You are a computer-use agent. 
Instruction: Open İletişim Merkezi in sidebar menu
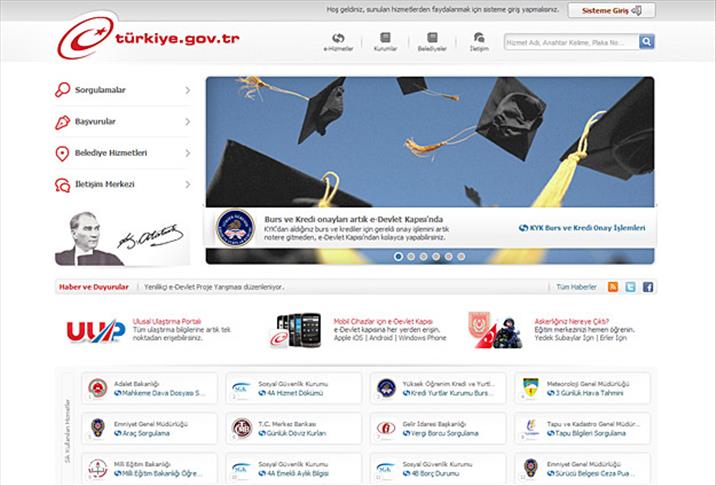coord(122,184)
